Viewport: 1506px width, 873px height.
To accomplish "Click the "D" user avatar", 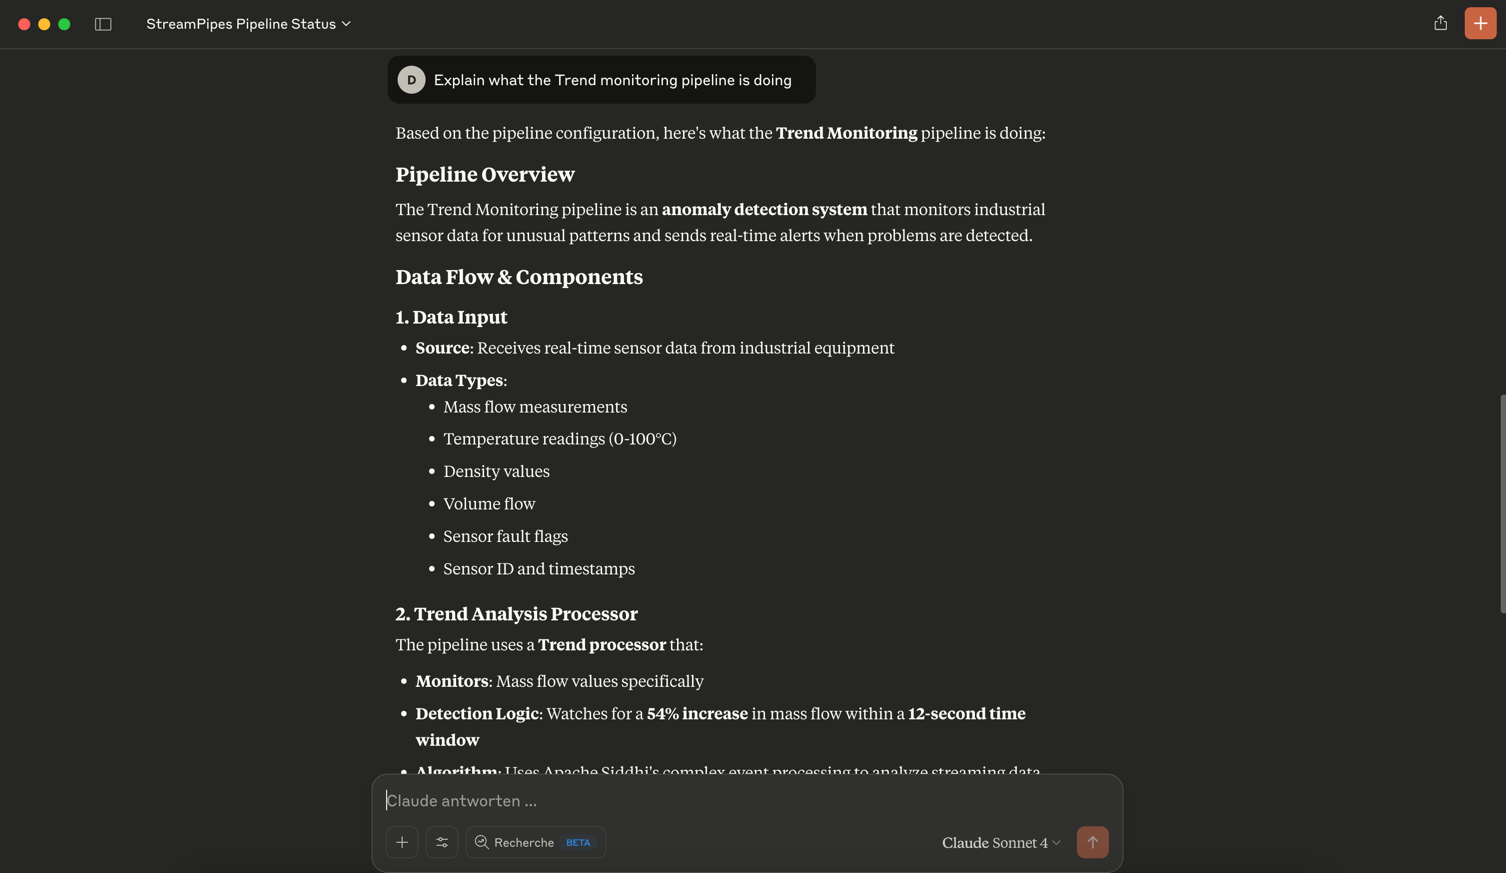I will [411, 80].
